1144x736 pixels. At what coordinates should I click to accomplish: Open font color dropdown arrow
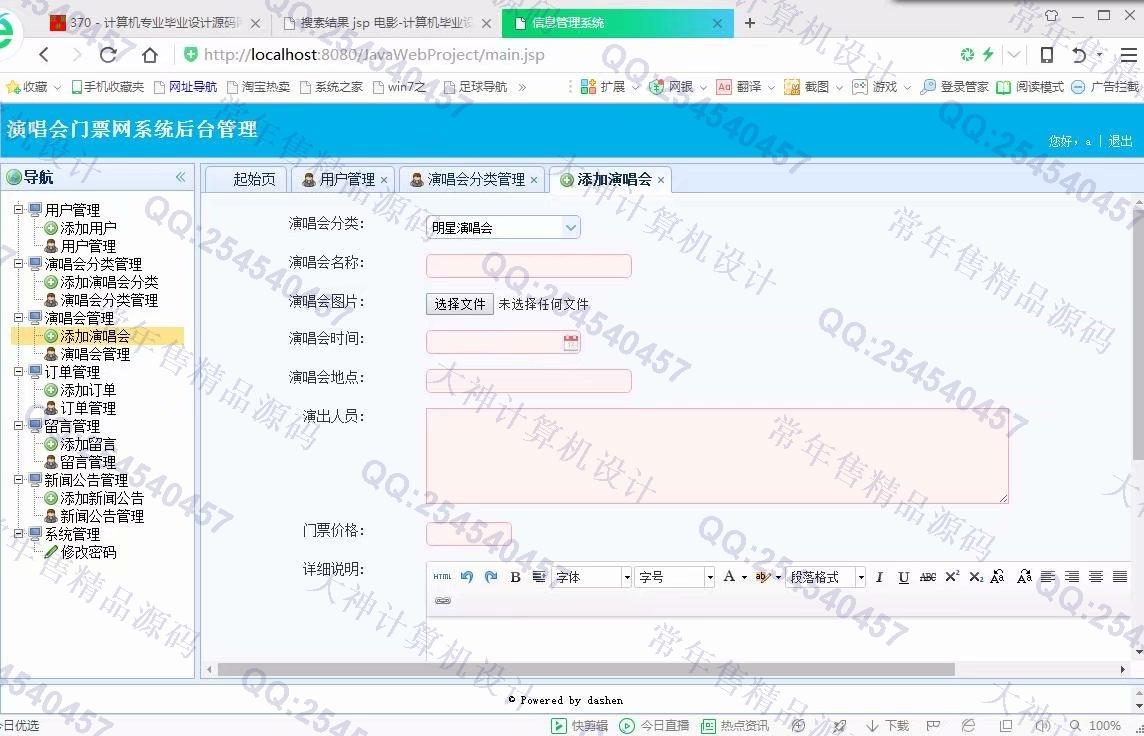tap(744, 577)
